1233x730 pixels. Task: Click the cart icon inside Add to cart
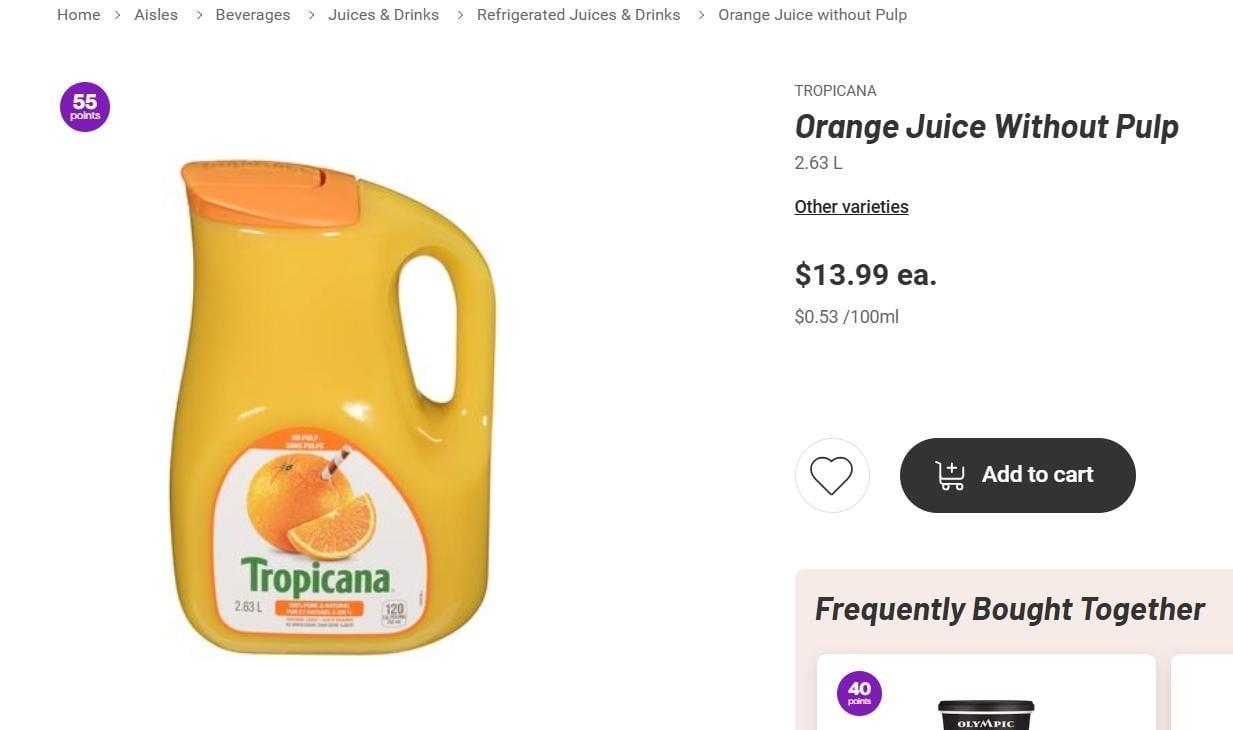[950, 475]
